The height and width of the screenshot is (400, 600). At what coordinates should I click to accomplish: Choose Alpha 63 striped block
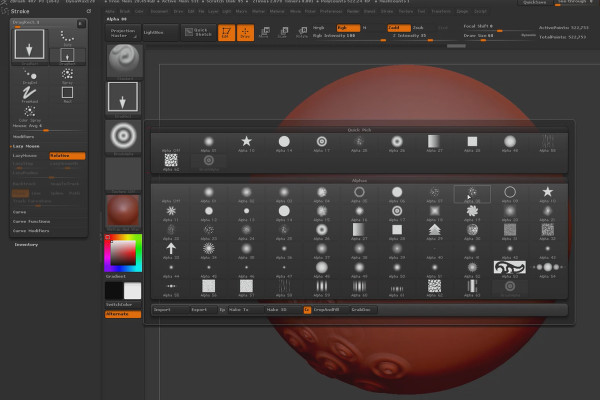[x=472, y=289]
